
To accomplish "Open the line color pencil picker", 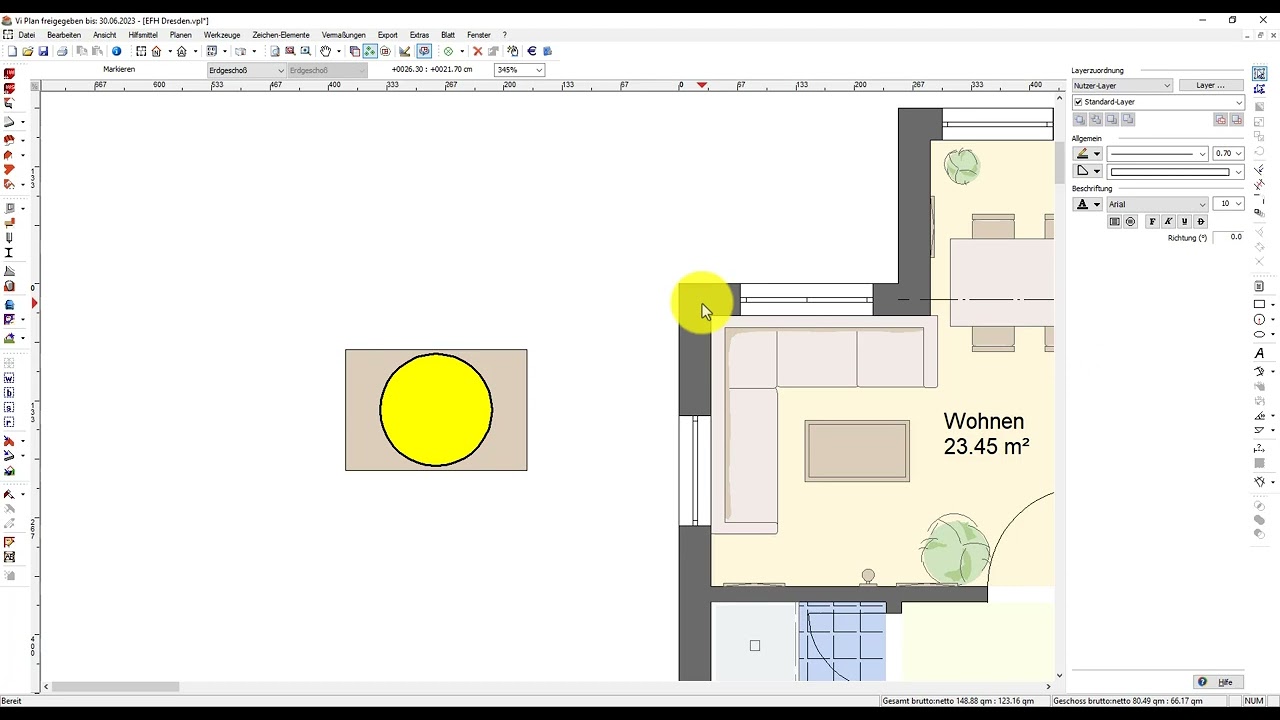I will click(x=1087, y=154).
